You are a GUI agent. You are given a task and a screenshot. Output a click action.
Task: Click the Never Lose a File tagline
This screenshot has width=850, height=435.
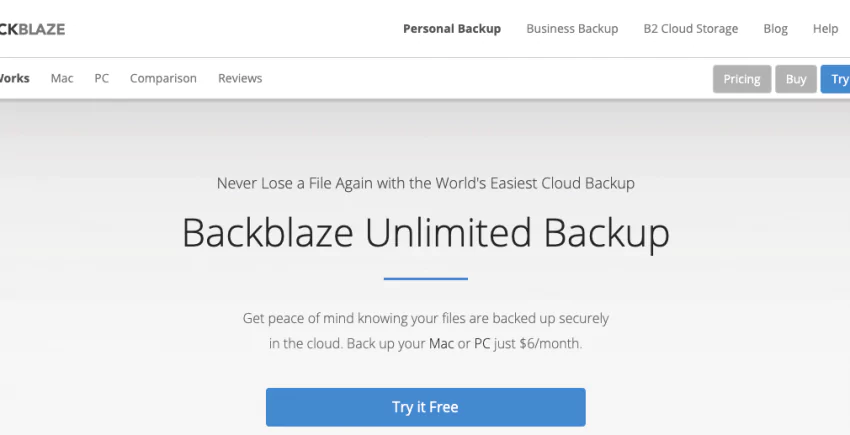tap(425, 183)
